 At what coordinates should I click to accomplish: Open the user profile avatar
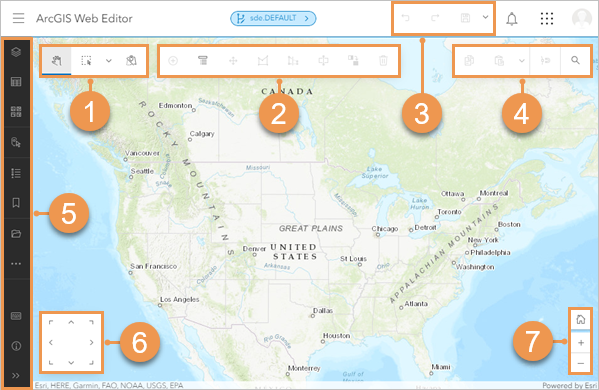581,18
